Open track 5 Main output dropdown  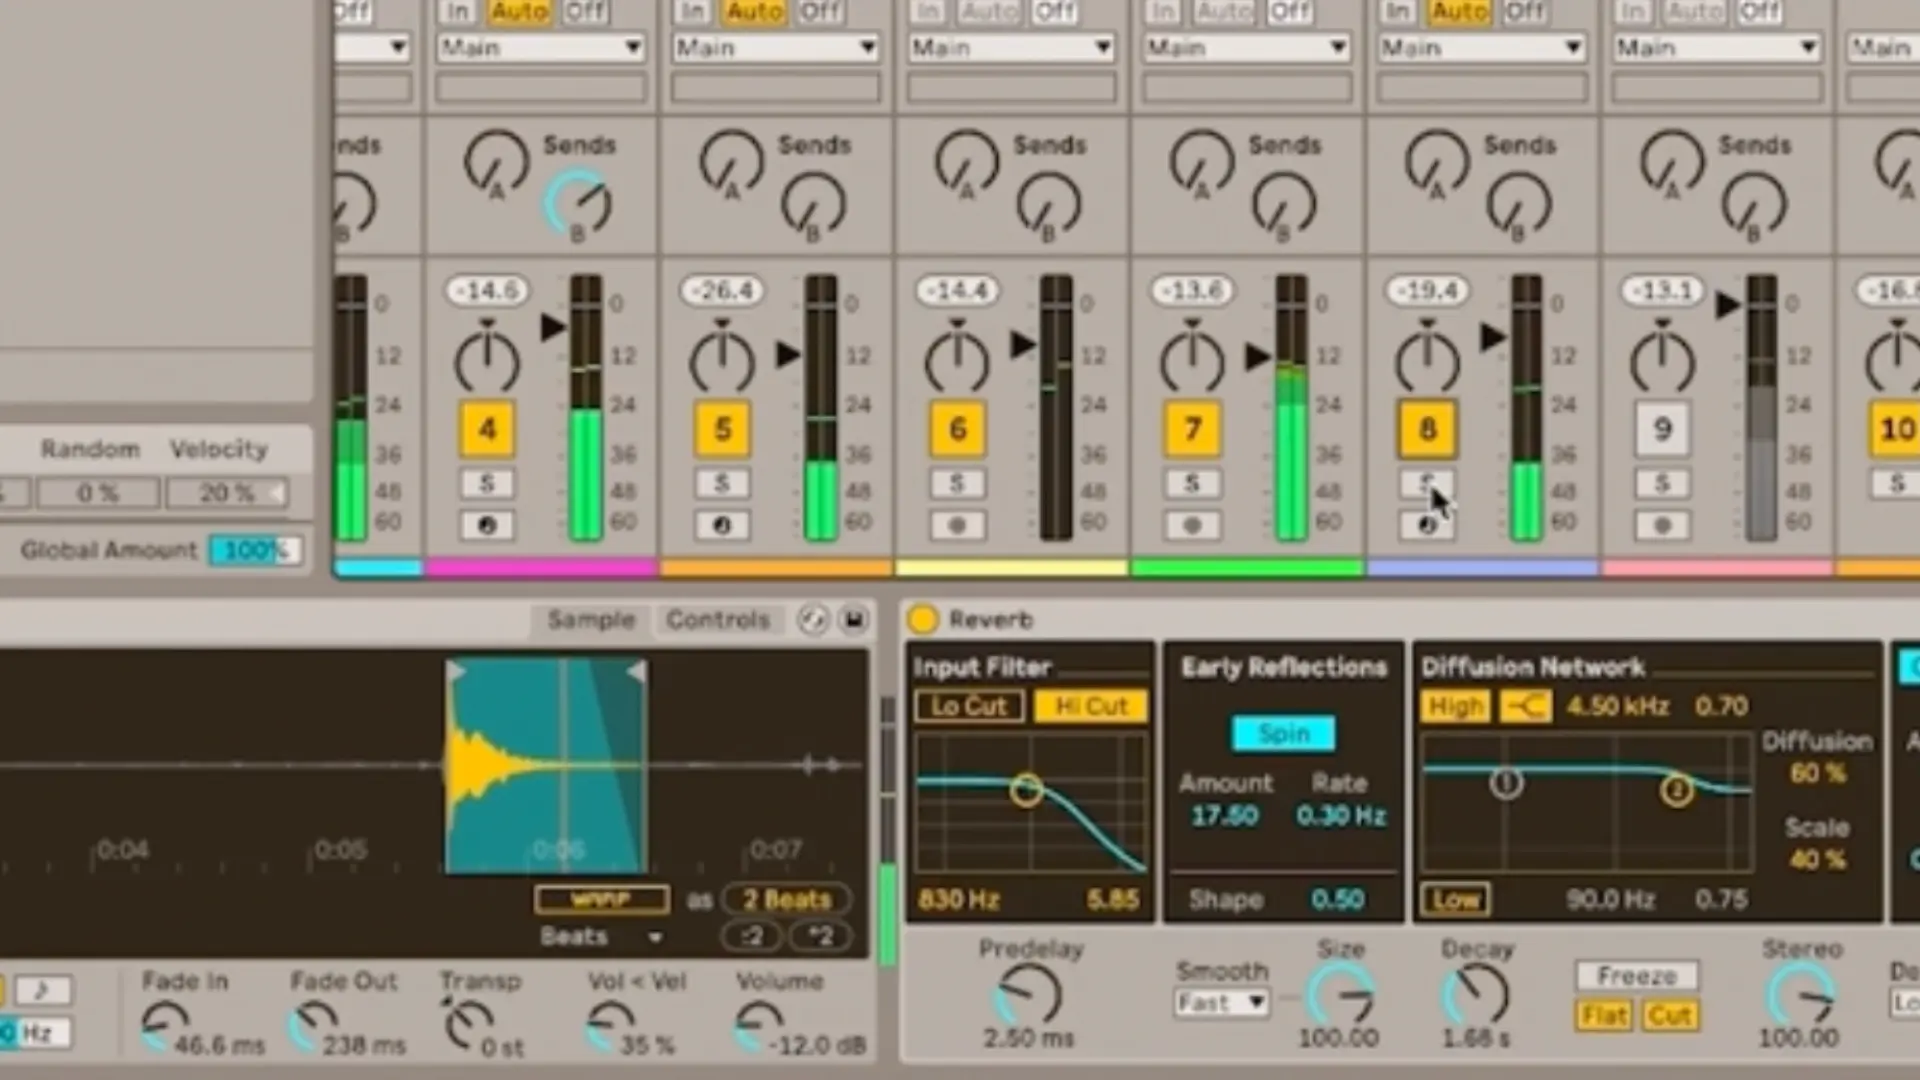coord(775,47)
